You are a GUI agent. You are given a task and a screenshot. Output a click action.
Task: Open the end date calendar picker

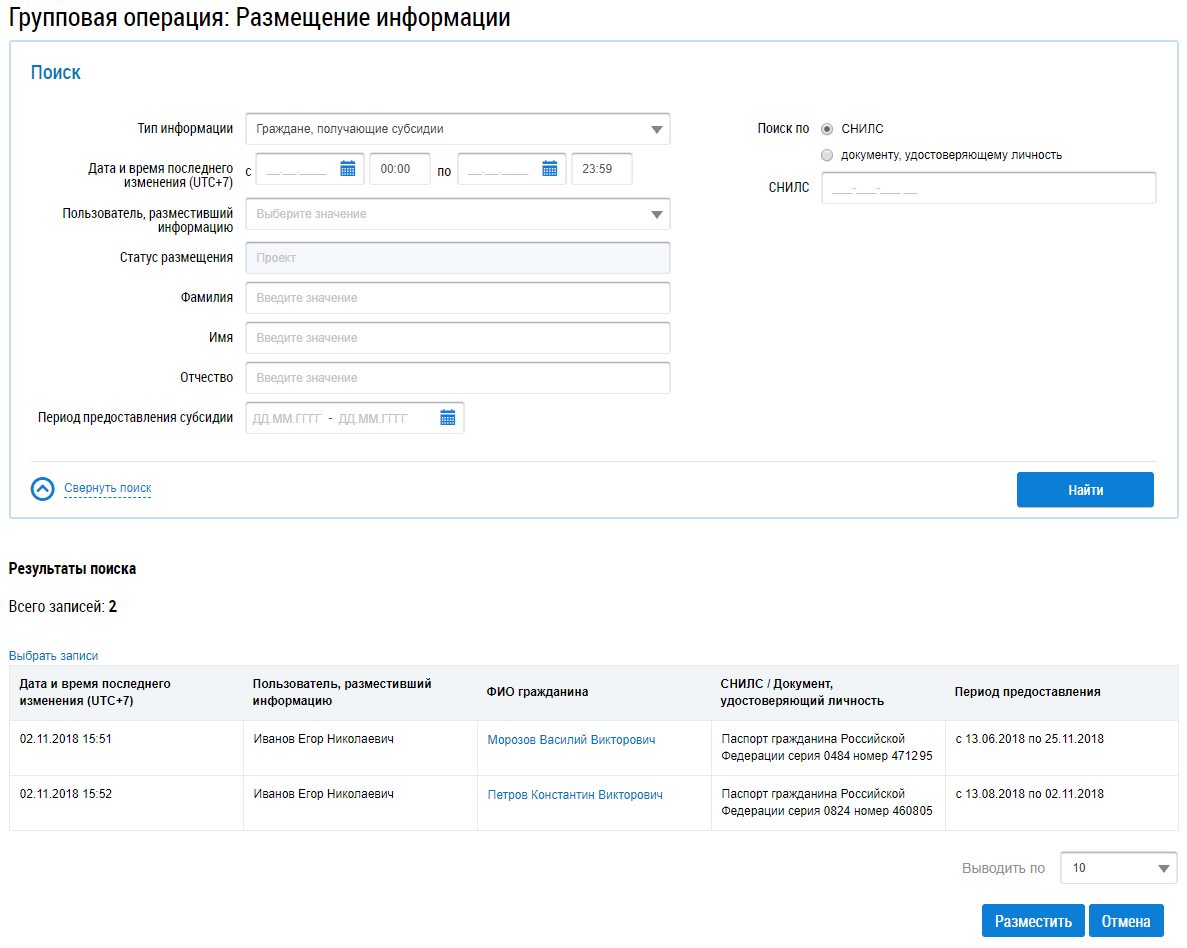click(x=549, y=169)
